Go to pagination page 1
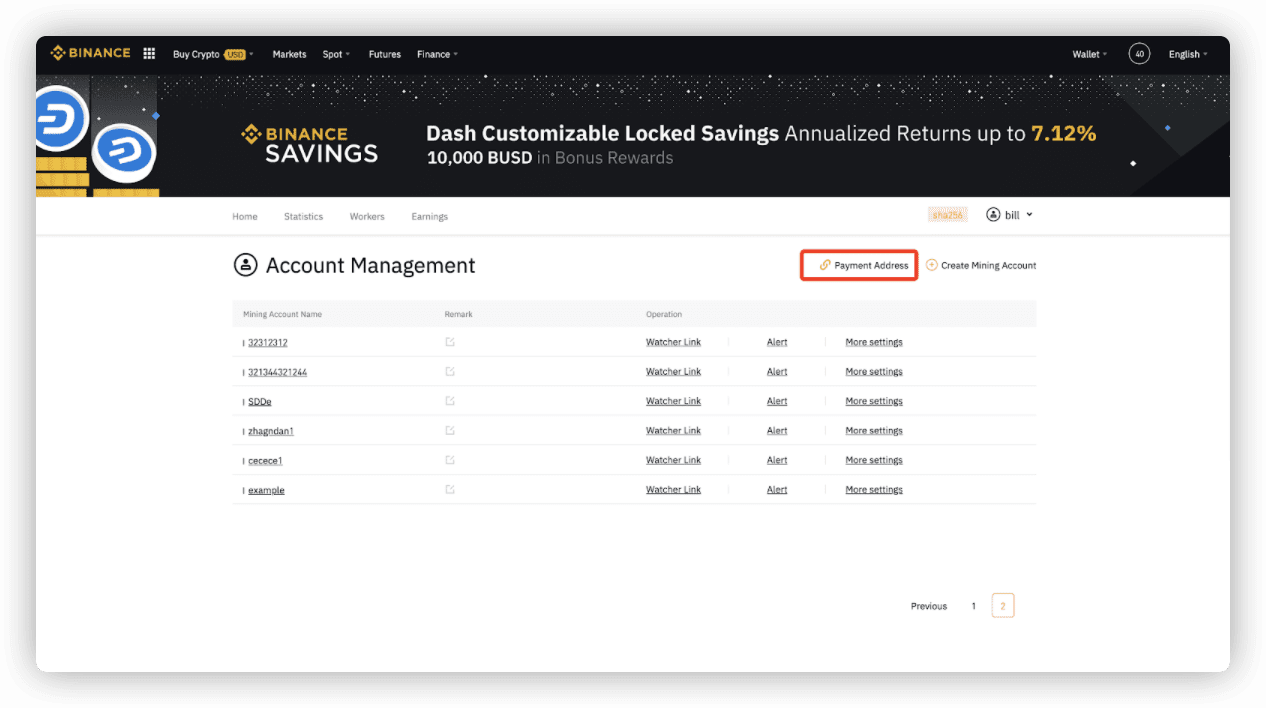 coord(973,606)
